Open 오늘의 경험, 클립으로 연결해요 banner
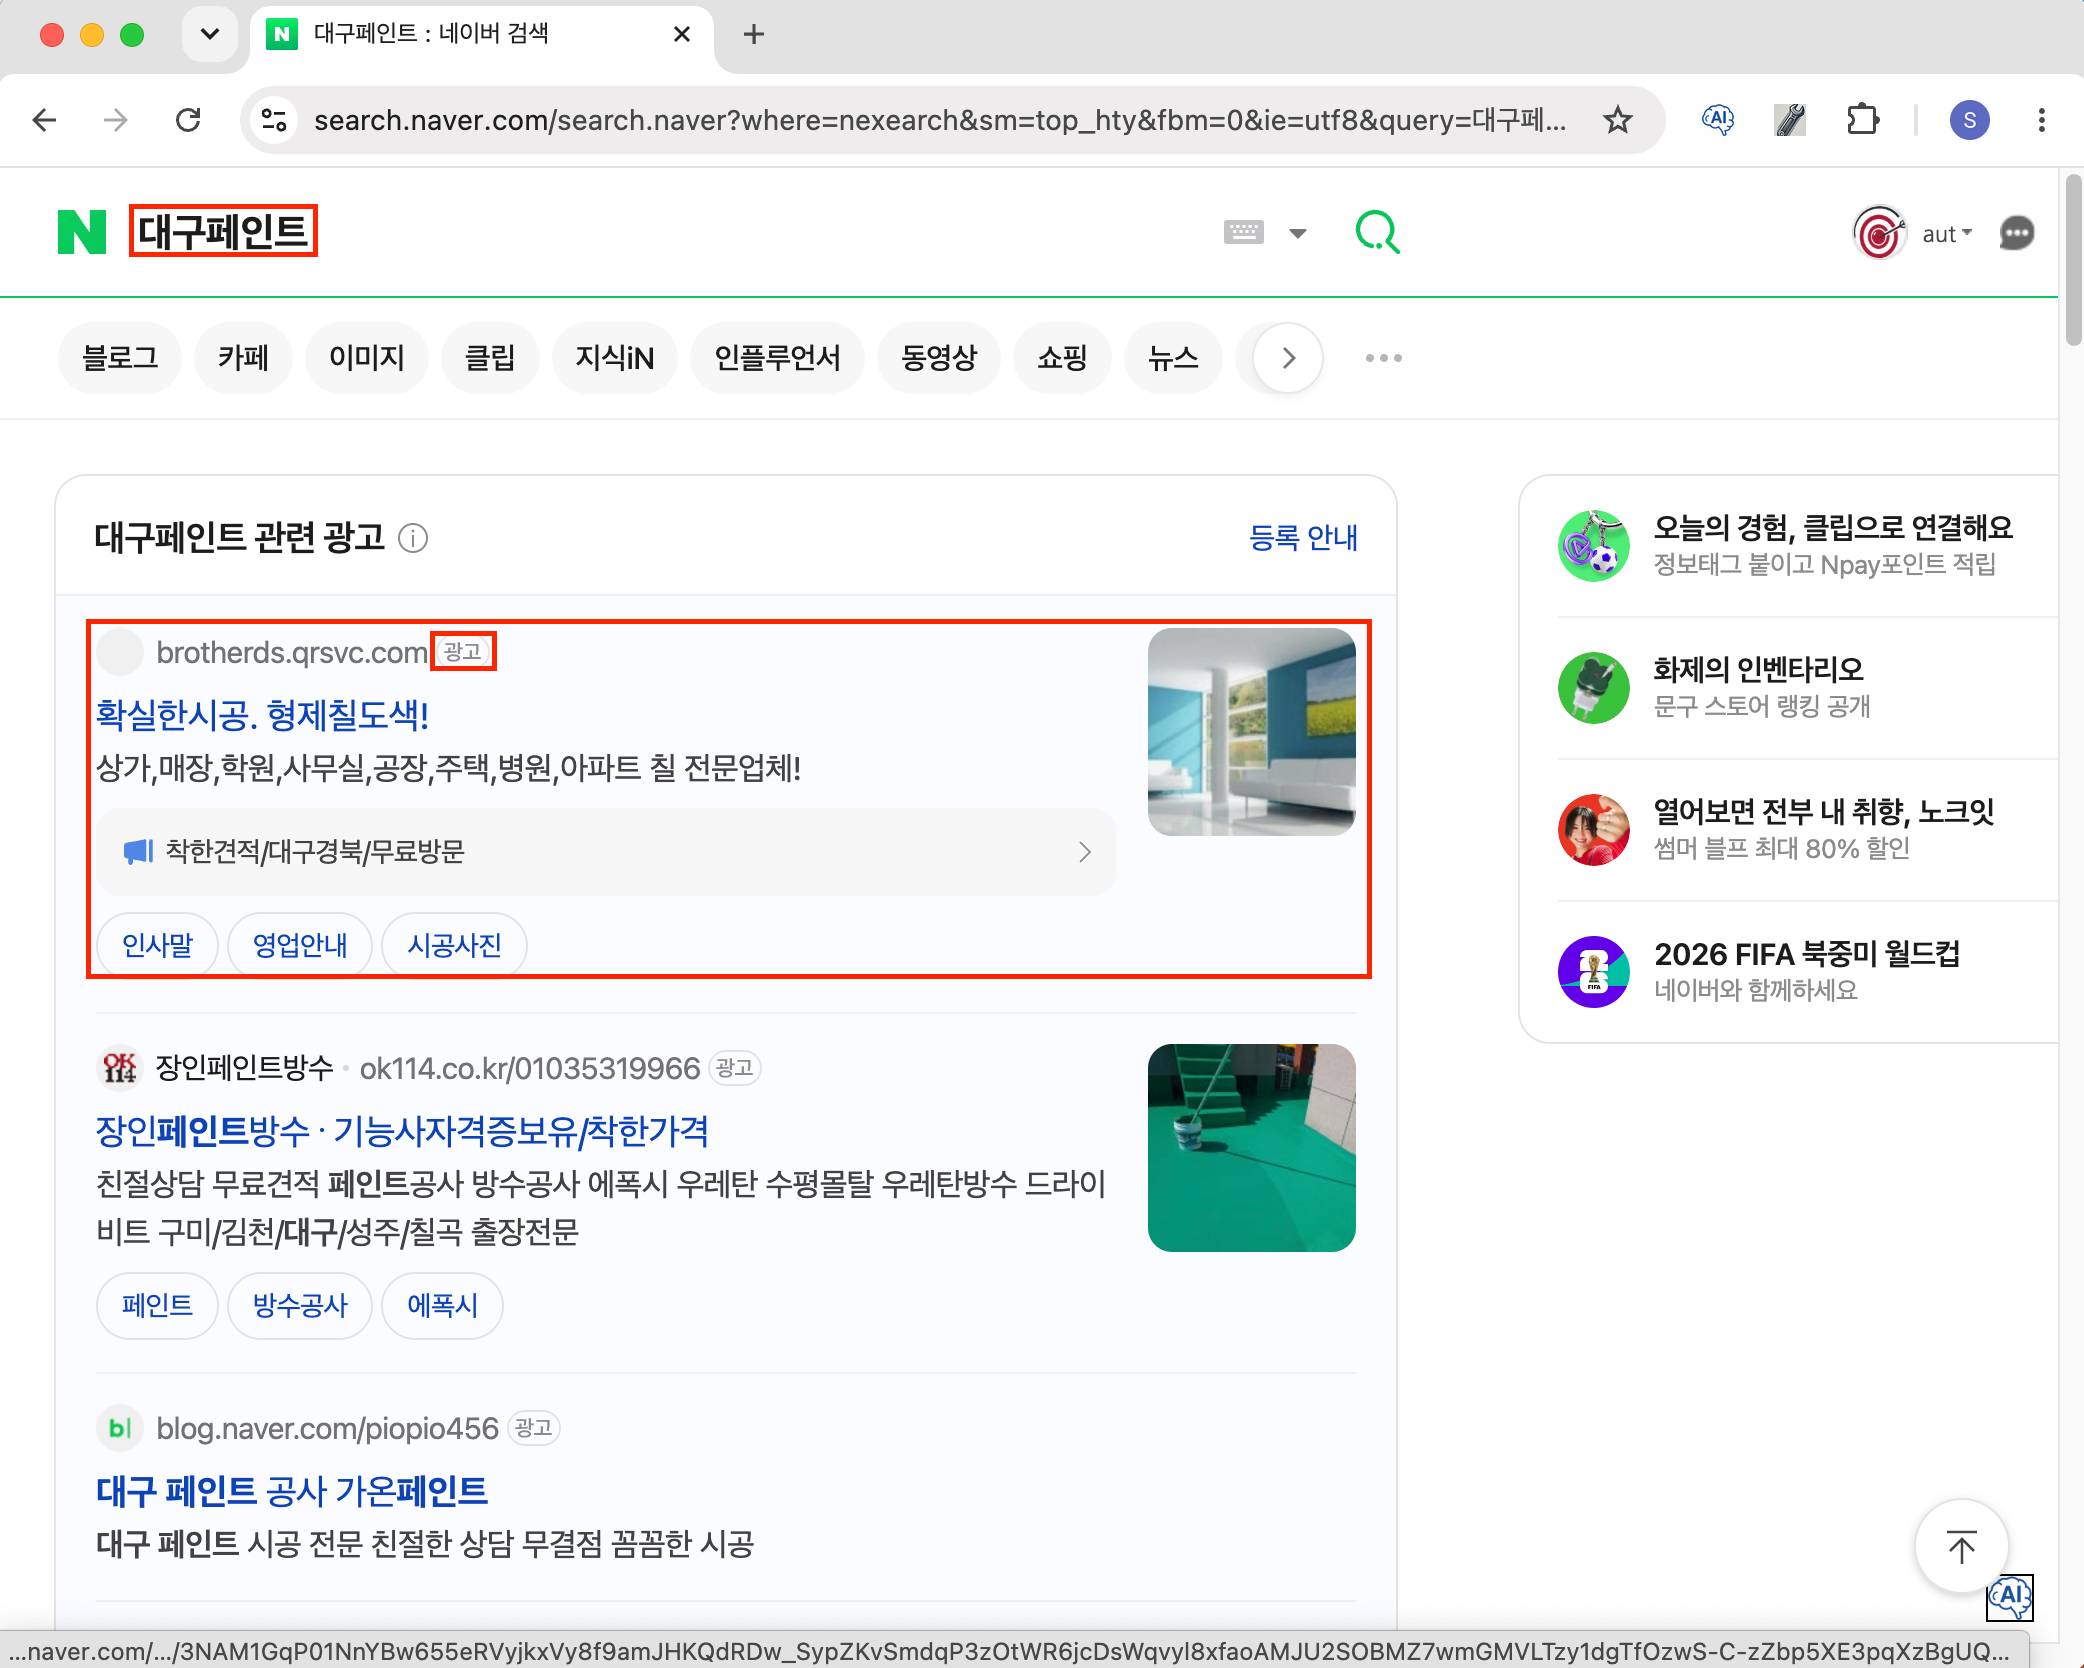2084x1668 pixels. (x=1832, y=528)
